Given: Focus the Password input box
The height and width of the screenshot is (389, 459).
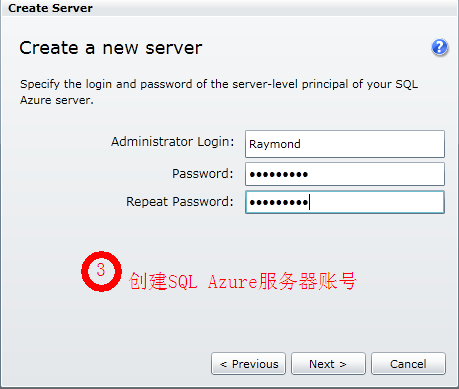Looking at the screenshot, I should (x=345, y=174).
